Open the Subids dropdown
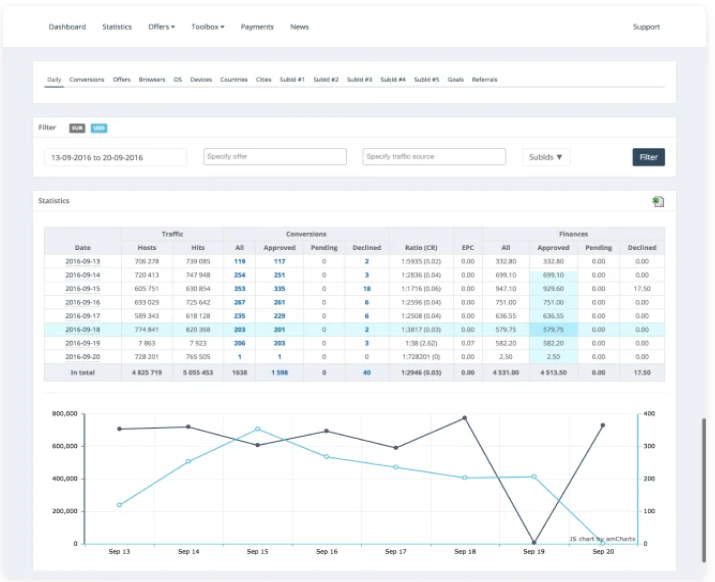 point(546,157)
